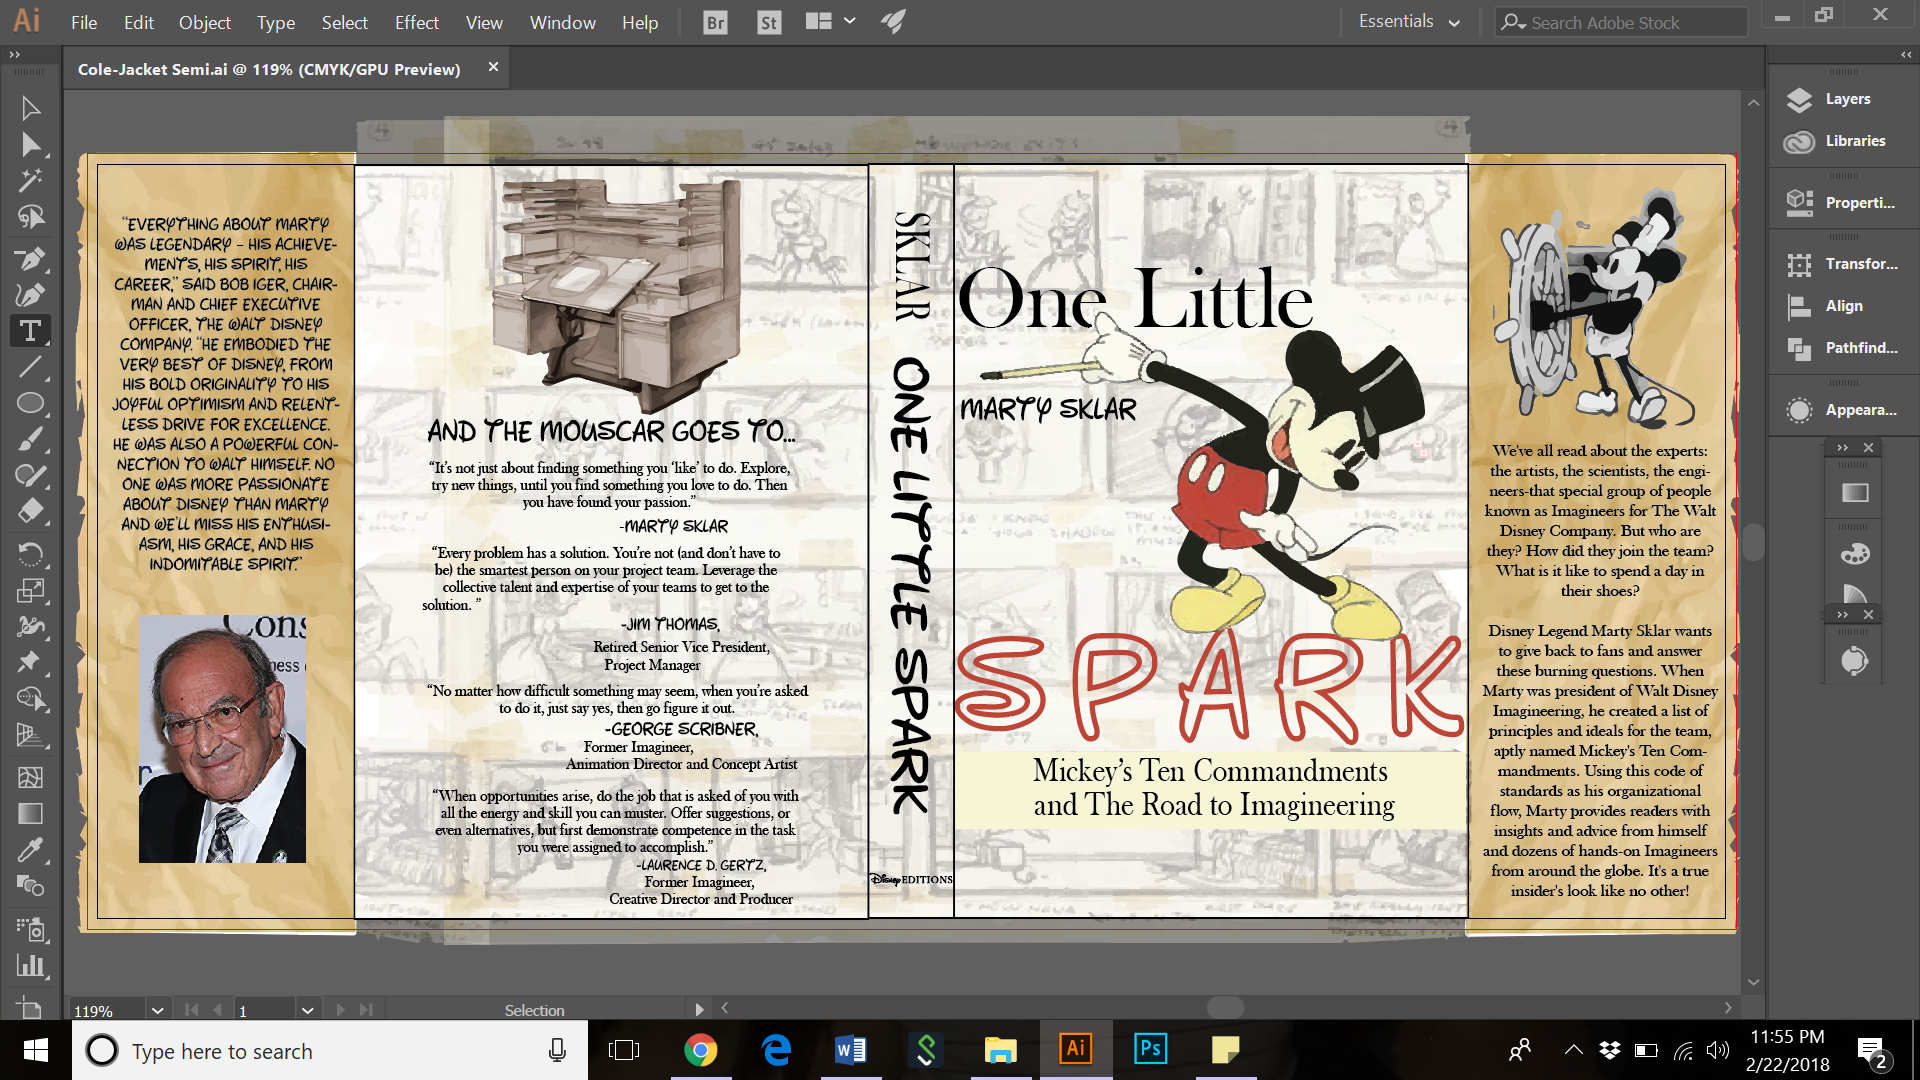The image size is (1920, 1080).
Task: Select the Magic Wand tool
Action: click(30, 180)
